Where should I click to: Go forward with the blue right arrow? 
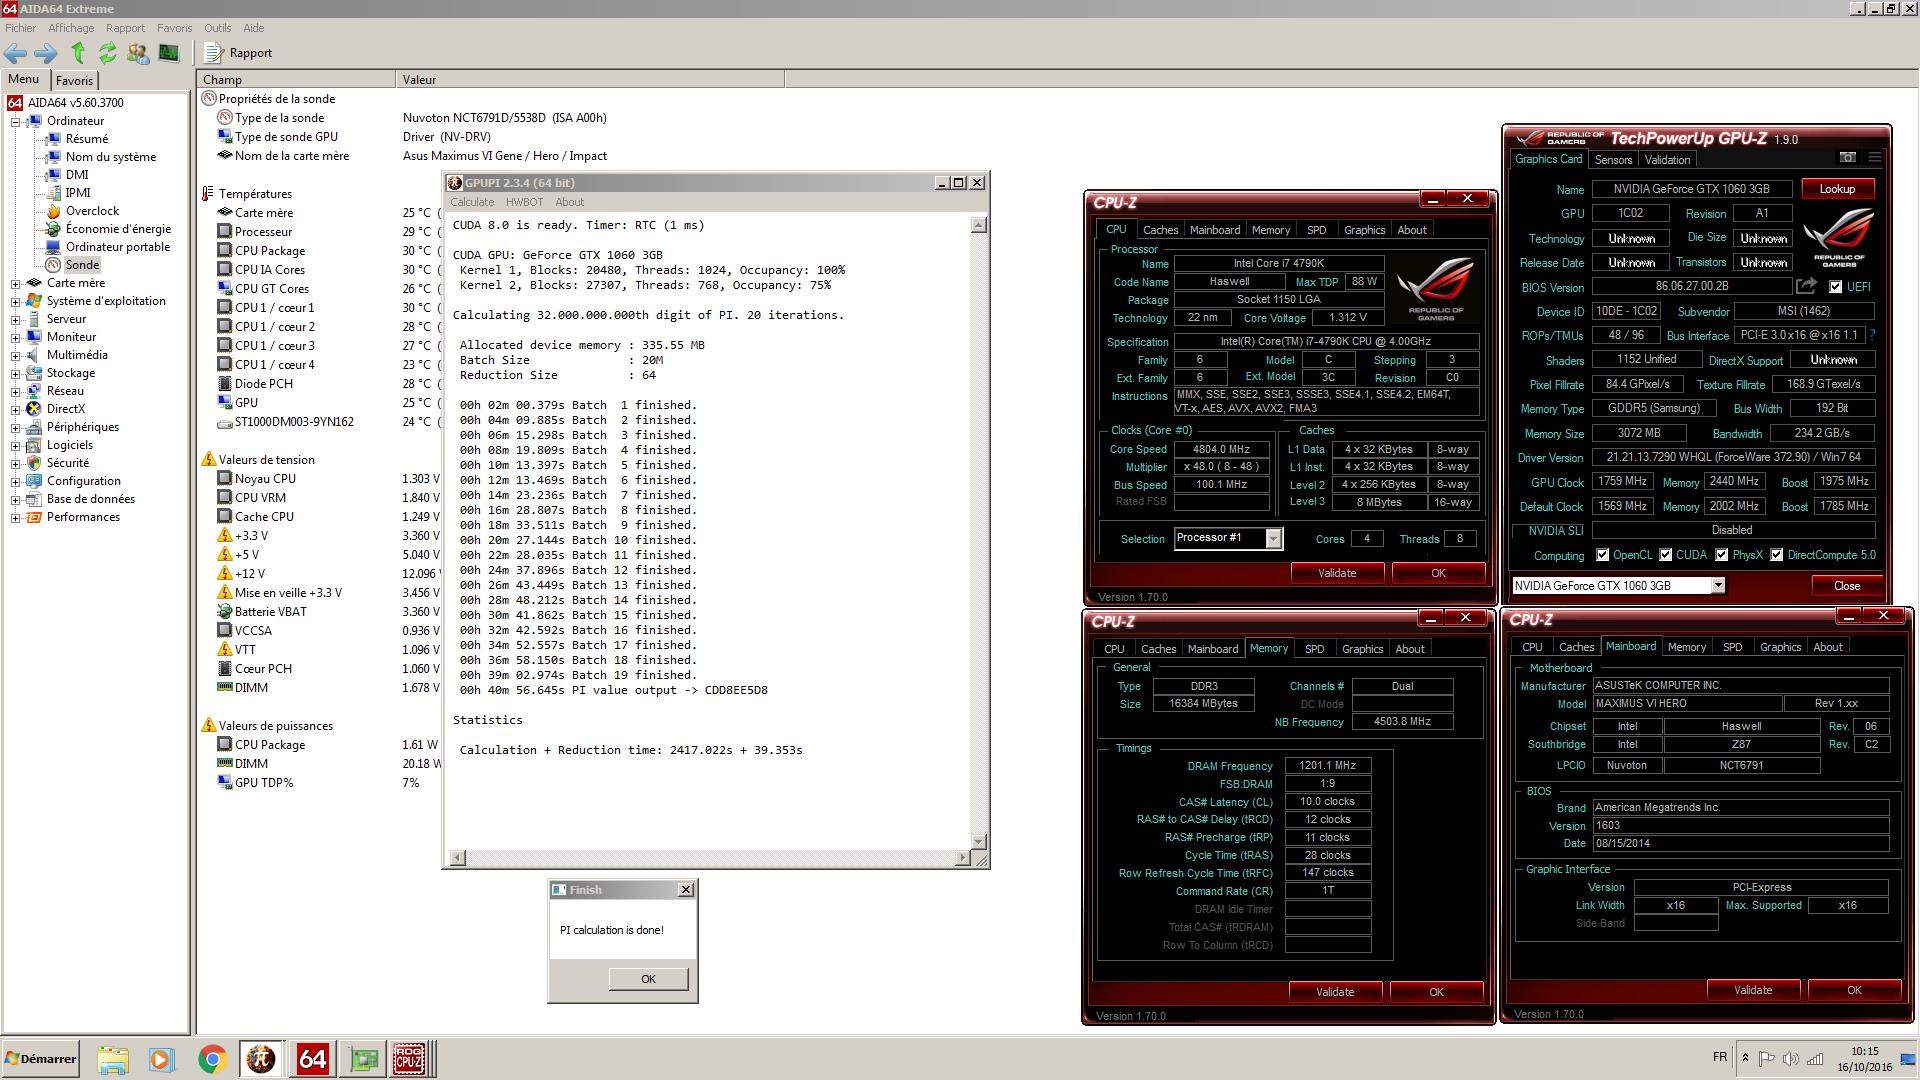click(x=45, y=53)
